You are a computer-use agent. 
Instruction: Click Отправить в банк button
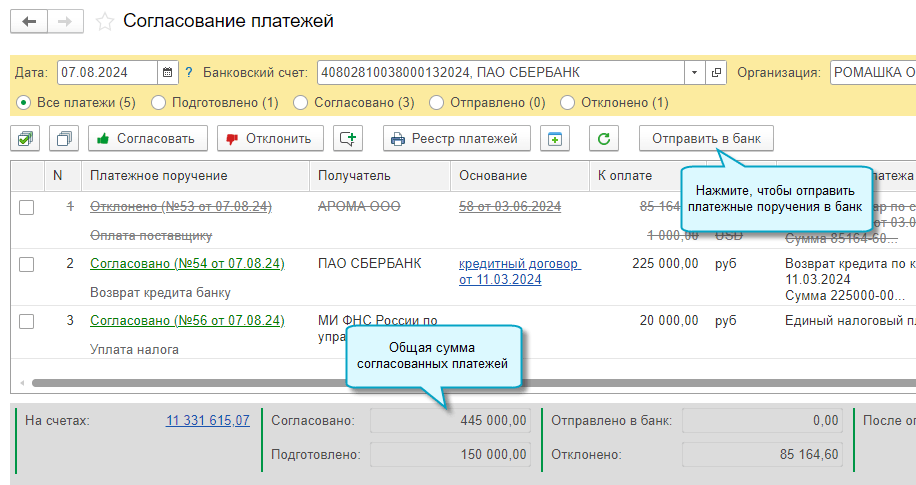point(706,138)
